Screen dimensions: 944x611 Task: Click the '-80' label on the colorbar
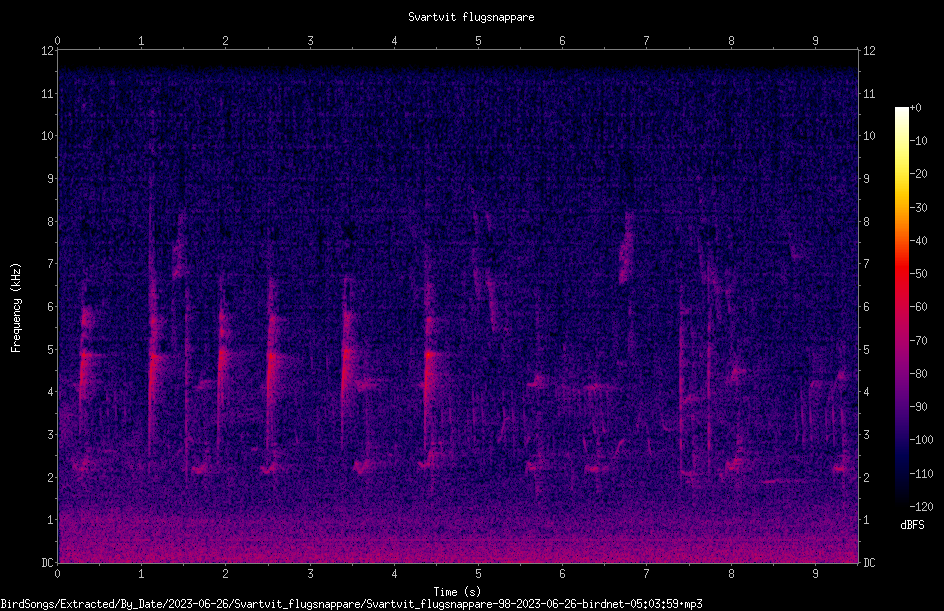click(918, 374)
